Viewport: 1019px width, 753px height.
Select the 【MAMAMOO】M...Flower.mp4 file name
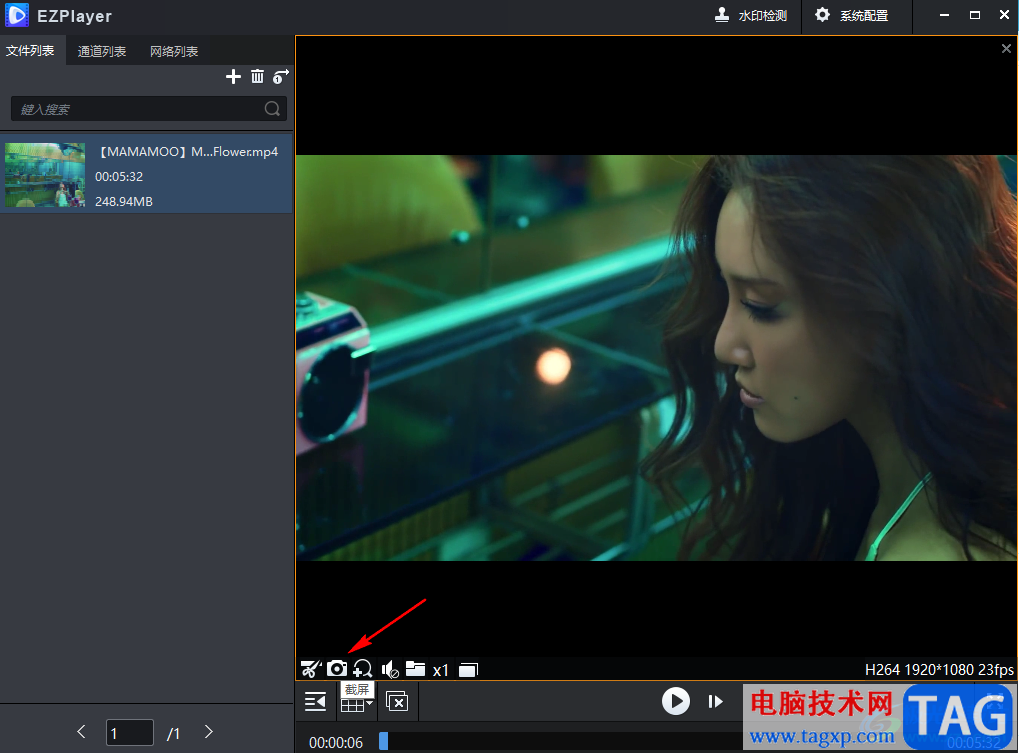pyautogui.click(x=187, y=151)
